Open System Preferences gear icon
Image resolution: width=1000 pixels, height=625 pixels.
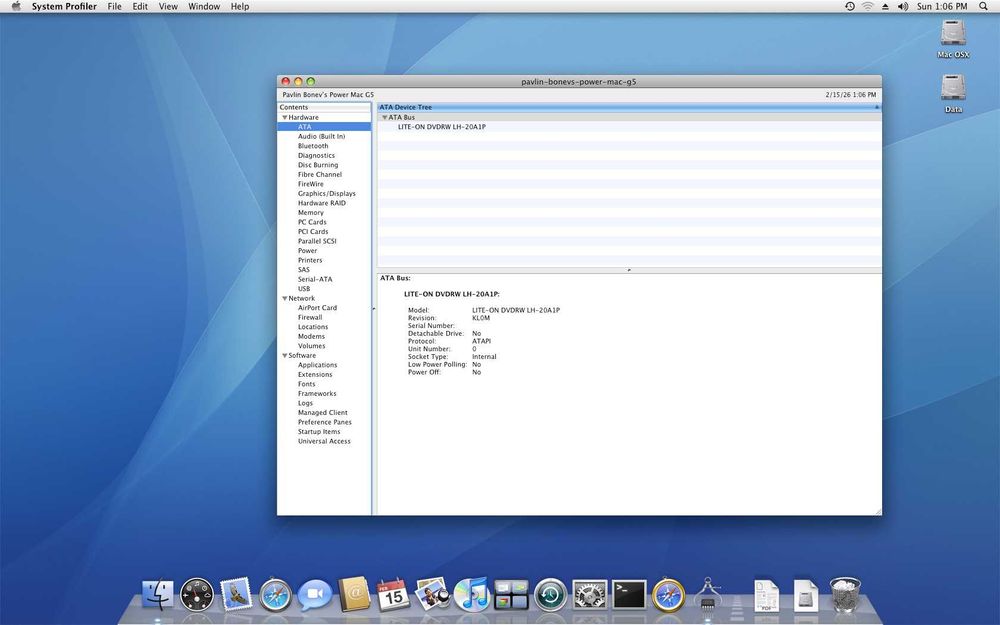coord(590,595)
